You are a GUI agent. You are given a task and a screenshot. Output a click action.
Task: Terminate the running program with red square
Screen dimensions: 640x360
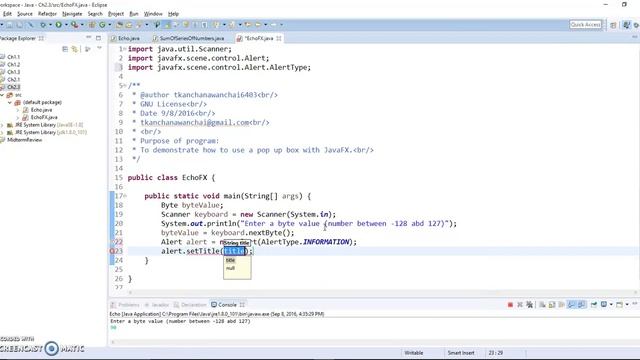click(510, 305)
